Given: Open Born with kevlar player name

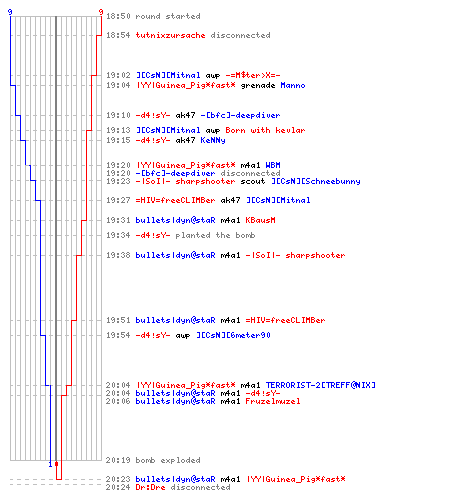Looking at the screenshot, I should (265, 130).
